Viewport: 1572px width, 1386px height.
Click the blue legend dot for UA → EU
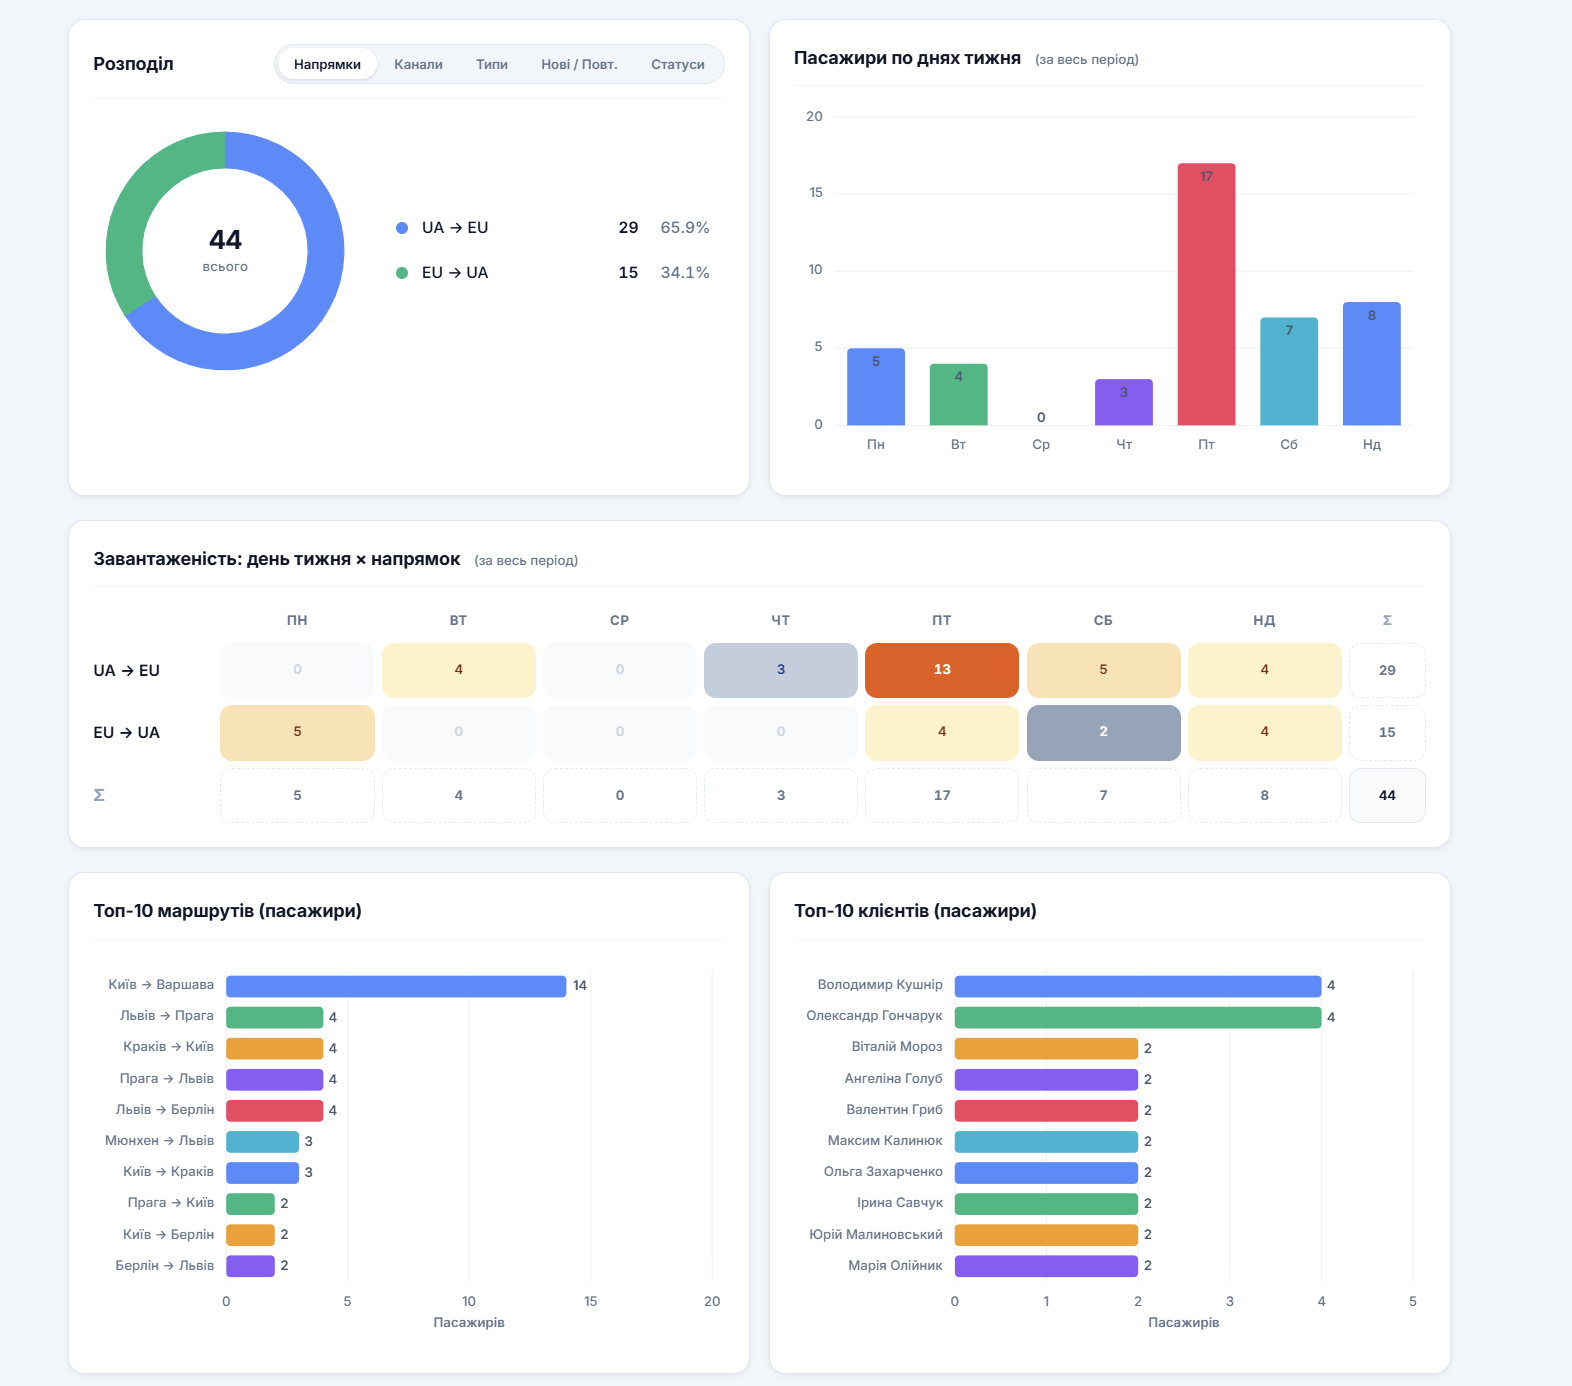click(402, 228)
